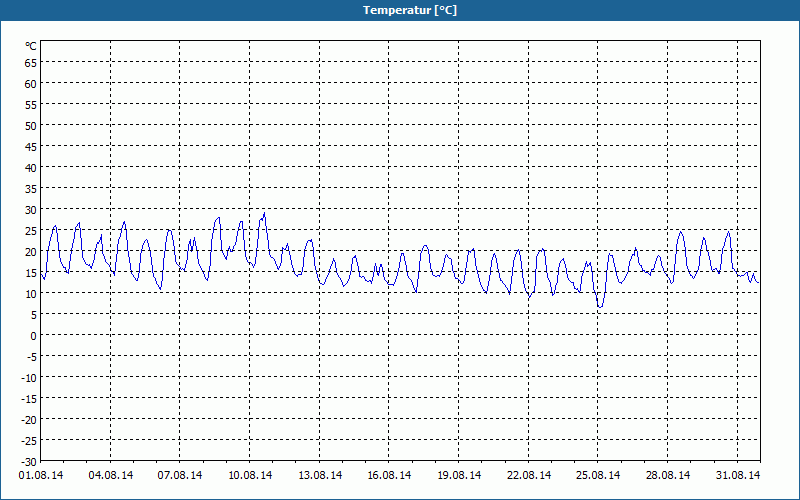Select the -20 axis label
The height and width of the screenshot is (500, 800).
click(x=29, y=419)
